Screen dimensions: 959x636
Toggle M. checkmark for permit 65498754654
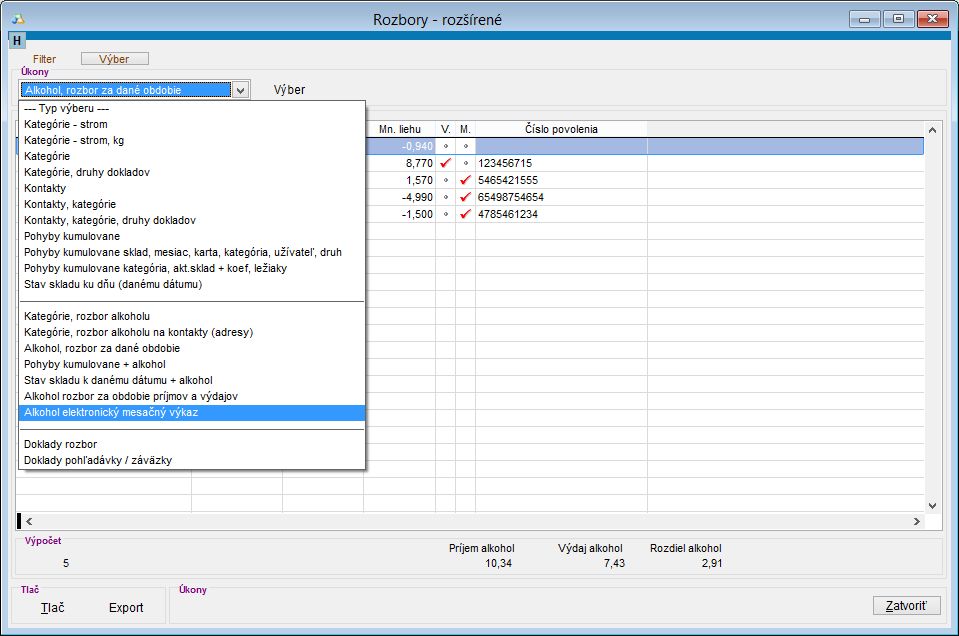tap(465, 197)
